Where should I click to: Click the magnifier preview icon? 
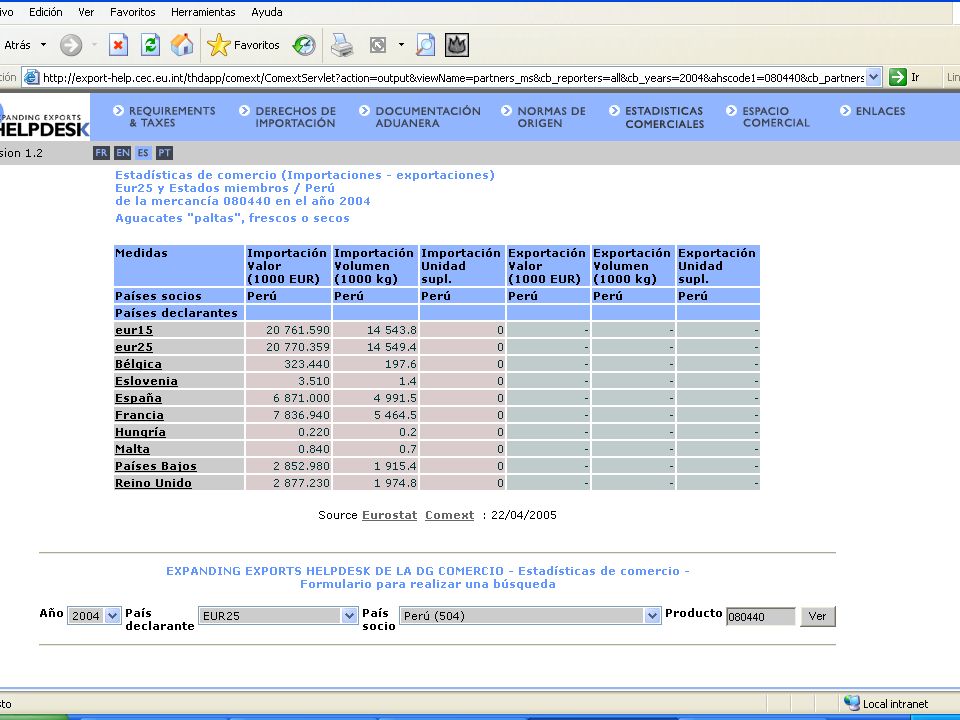(x=425, y=45)
